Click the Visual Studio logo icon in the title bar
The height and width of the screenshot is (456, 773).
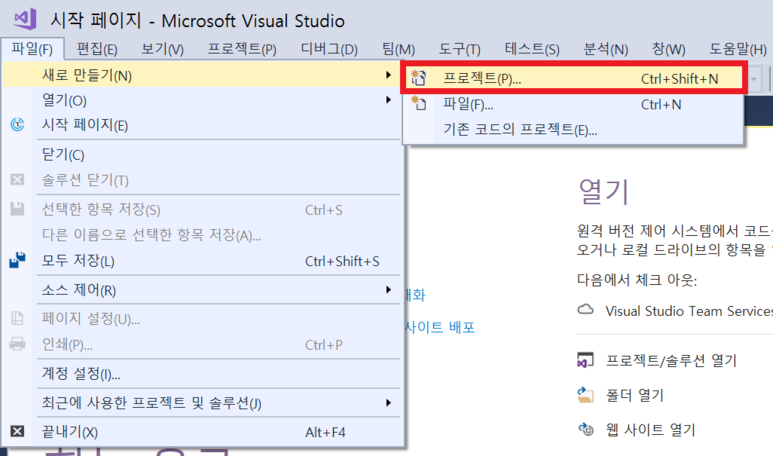(x=25, y=19)
